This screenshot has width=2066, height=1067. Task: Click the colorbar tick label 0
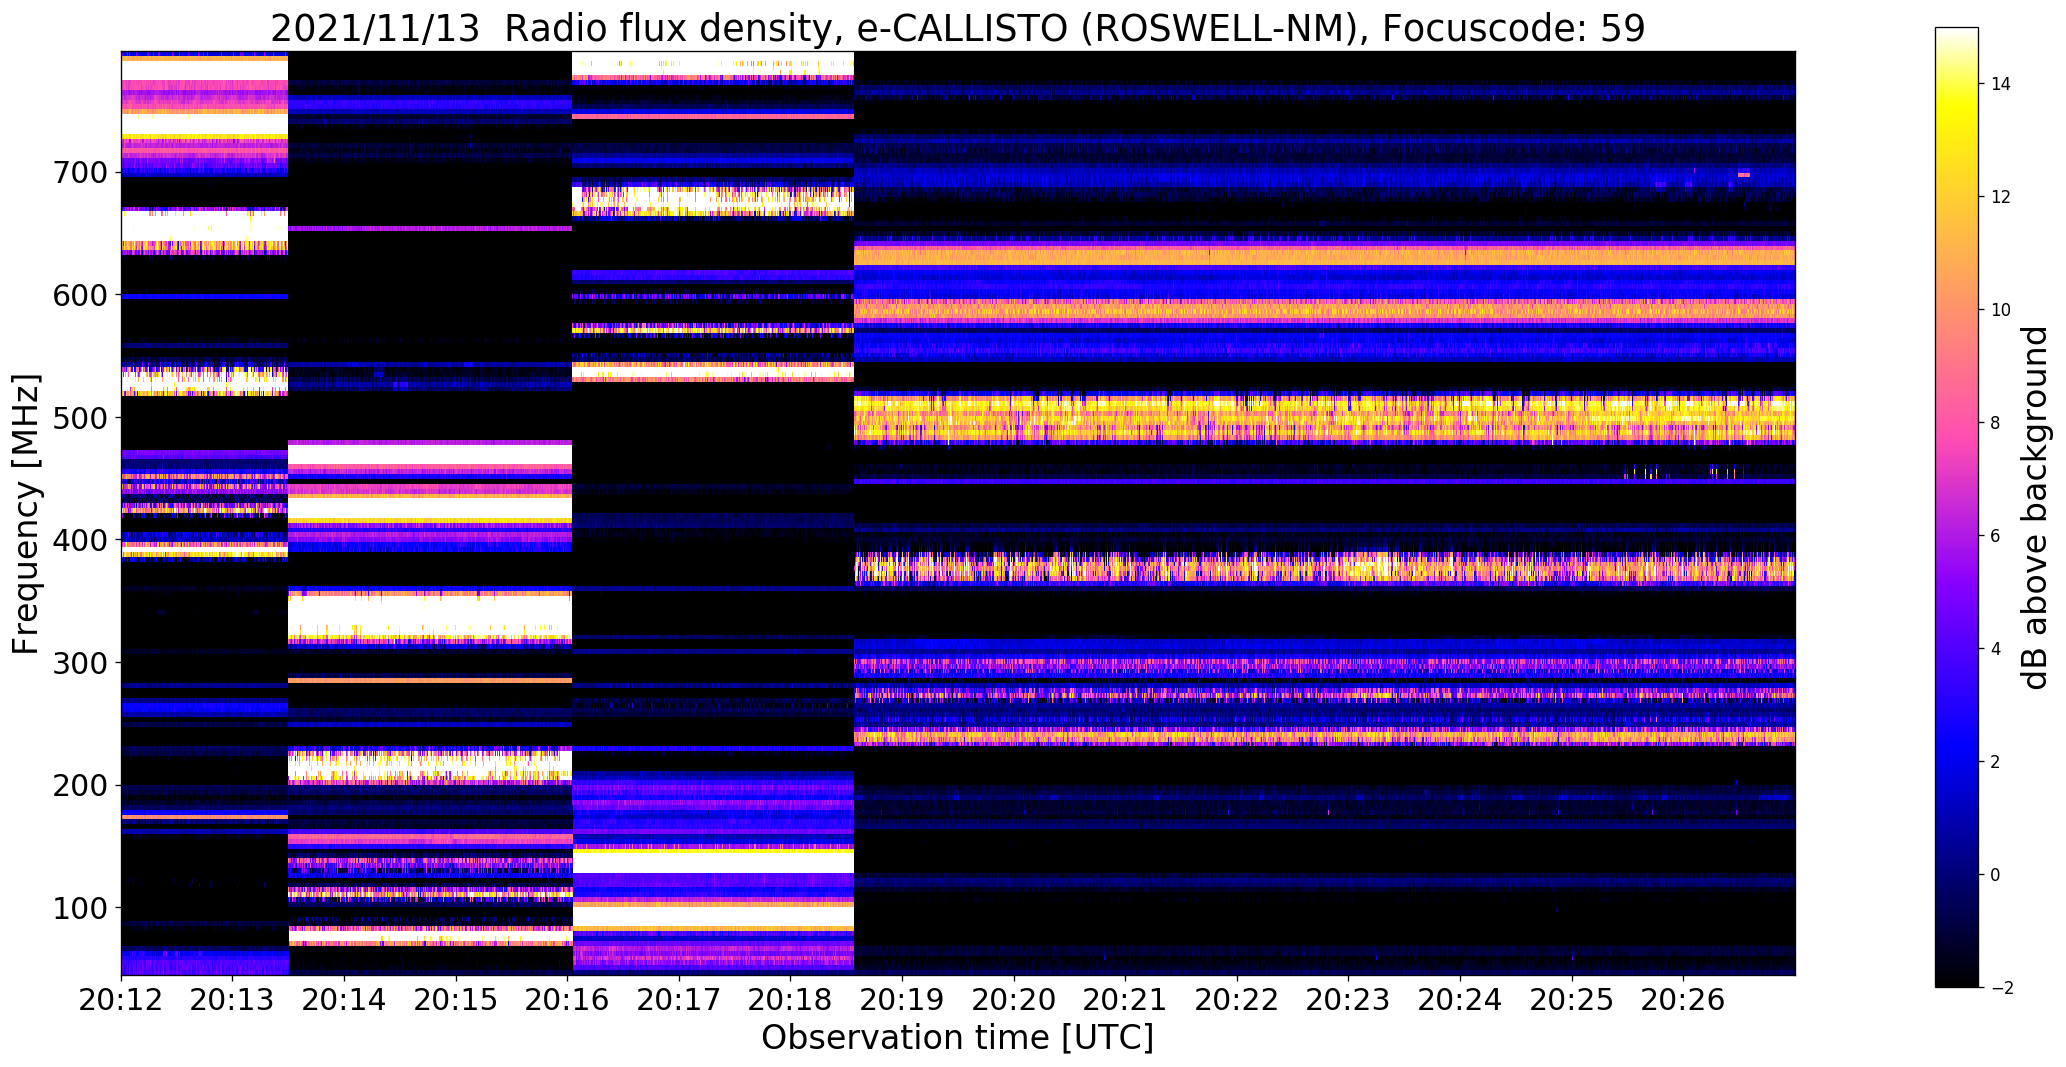1995,875
